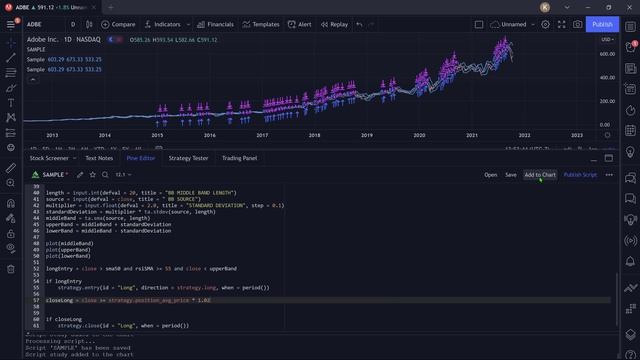Image resolution: width=640 pixels, height=360 pixels.
Task: Select the brush drawing tool
Action: 11,88
